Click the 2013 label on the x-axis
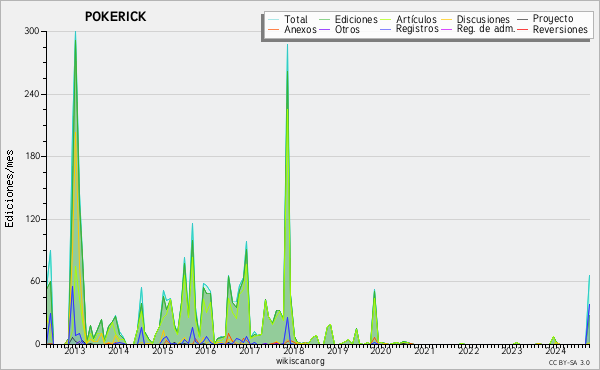This screenshot has height=370, width=600. point(75,350)
